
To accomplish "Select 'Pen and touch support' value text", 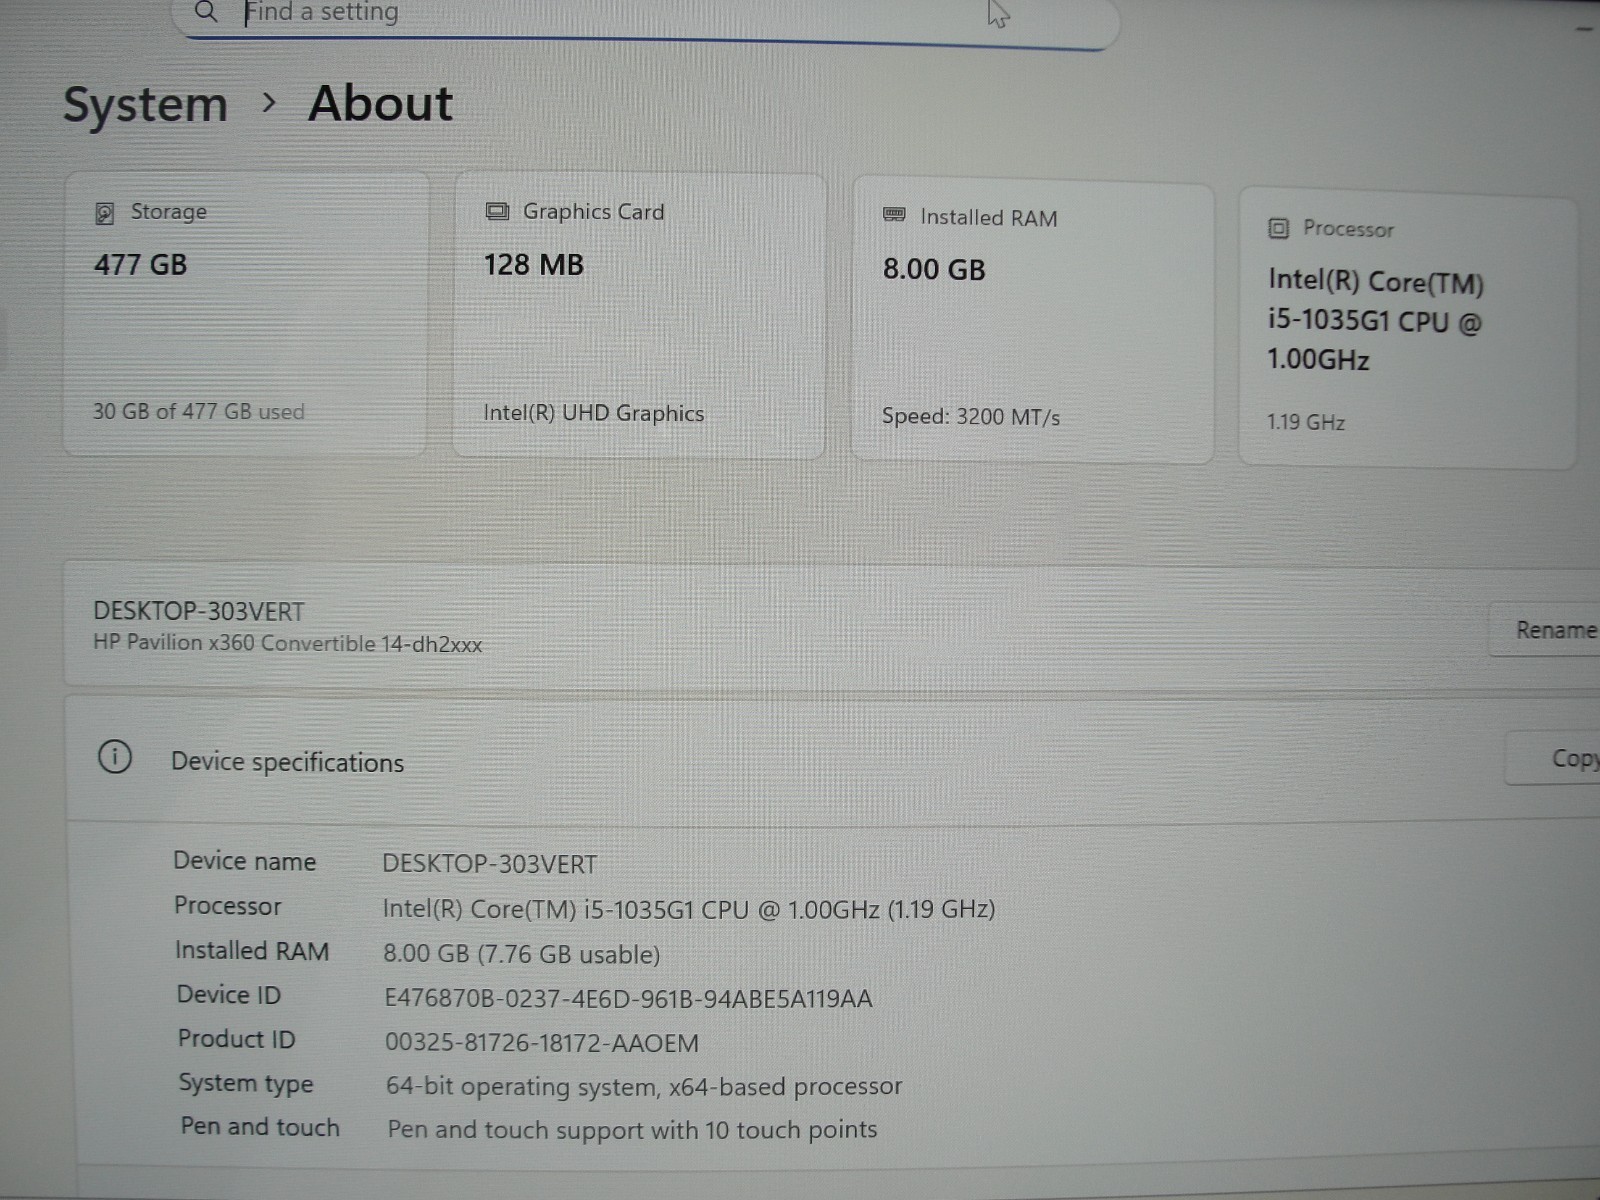I will [632, 1130].
